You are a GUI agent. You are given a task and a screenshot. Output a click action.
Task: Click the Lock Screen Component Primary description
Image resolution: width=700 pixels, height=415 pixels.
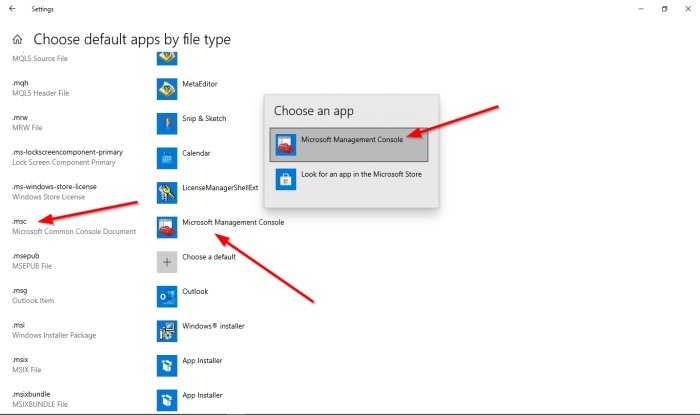(x=64, y=162)
